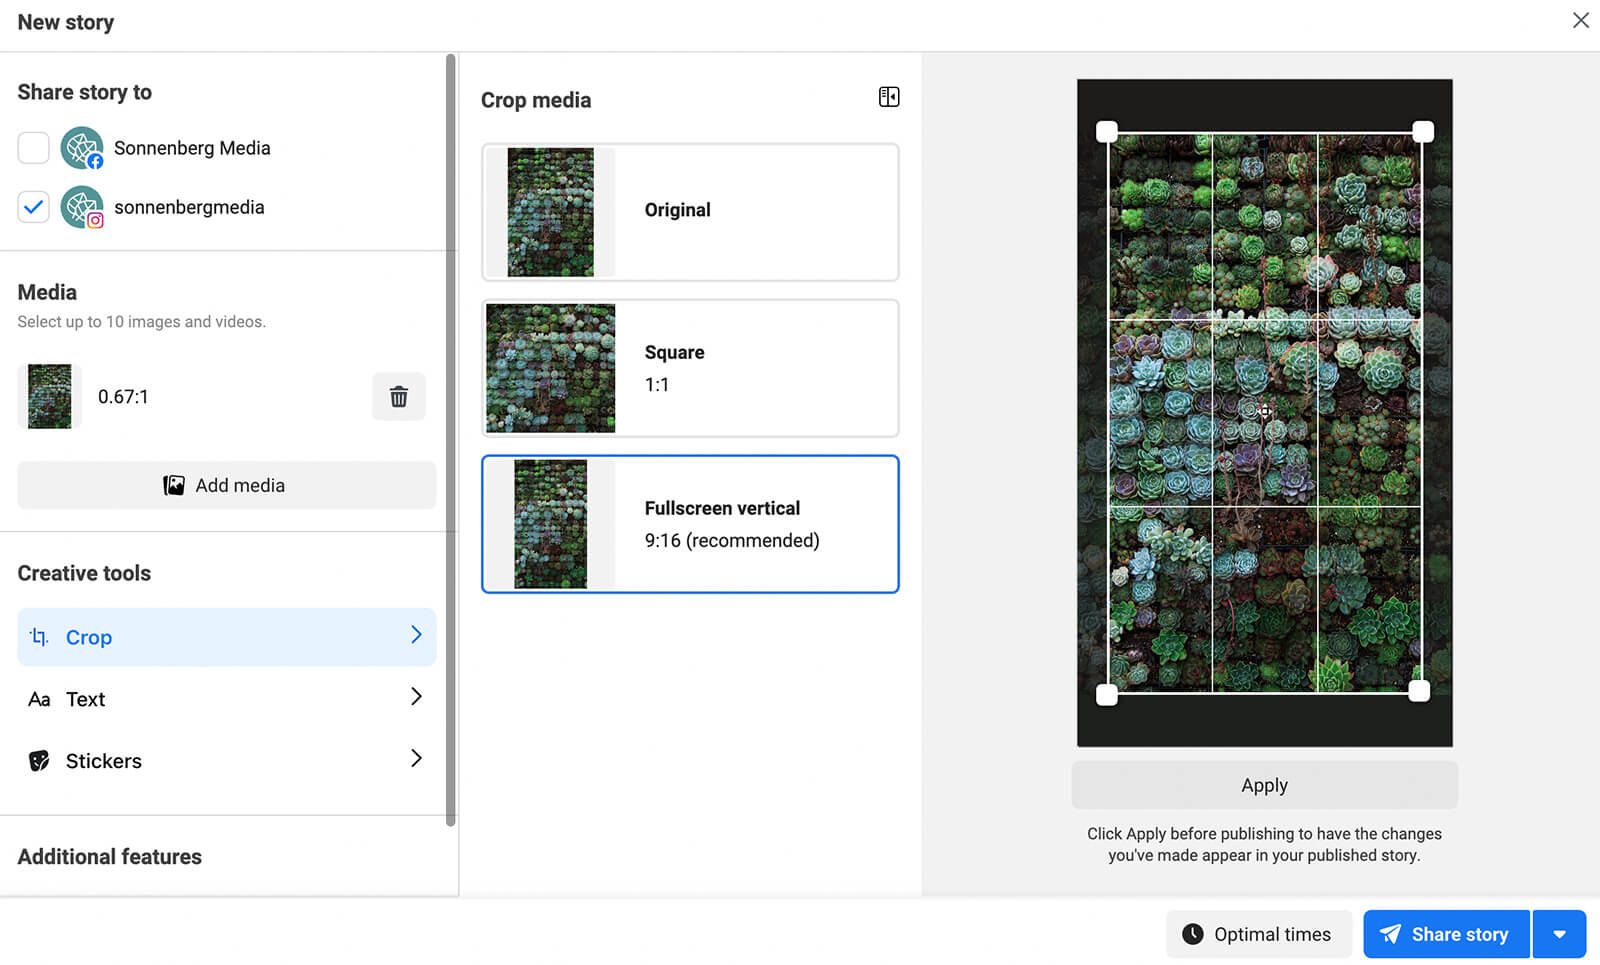The width and height of the screenshot is (1600, 965).
Task: Choose the Original crop option
Action: tap(690, 212)
